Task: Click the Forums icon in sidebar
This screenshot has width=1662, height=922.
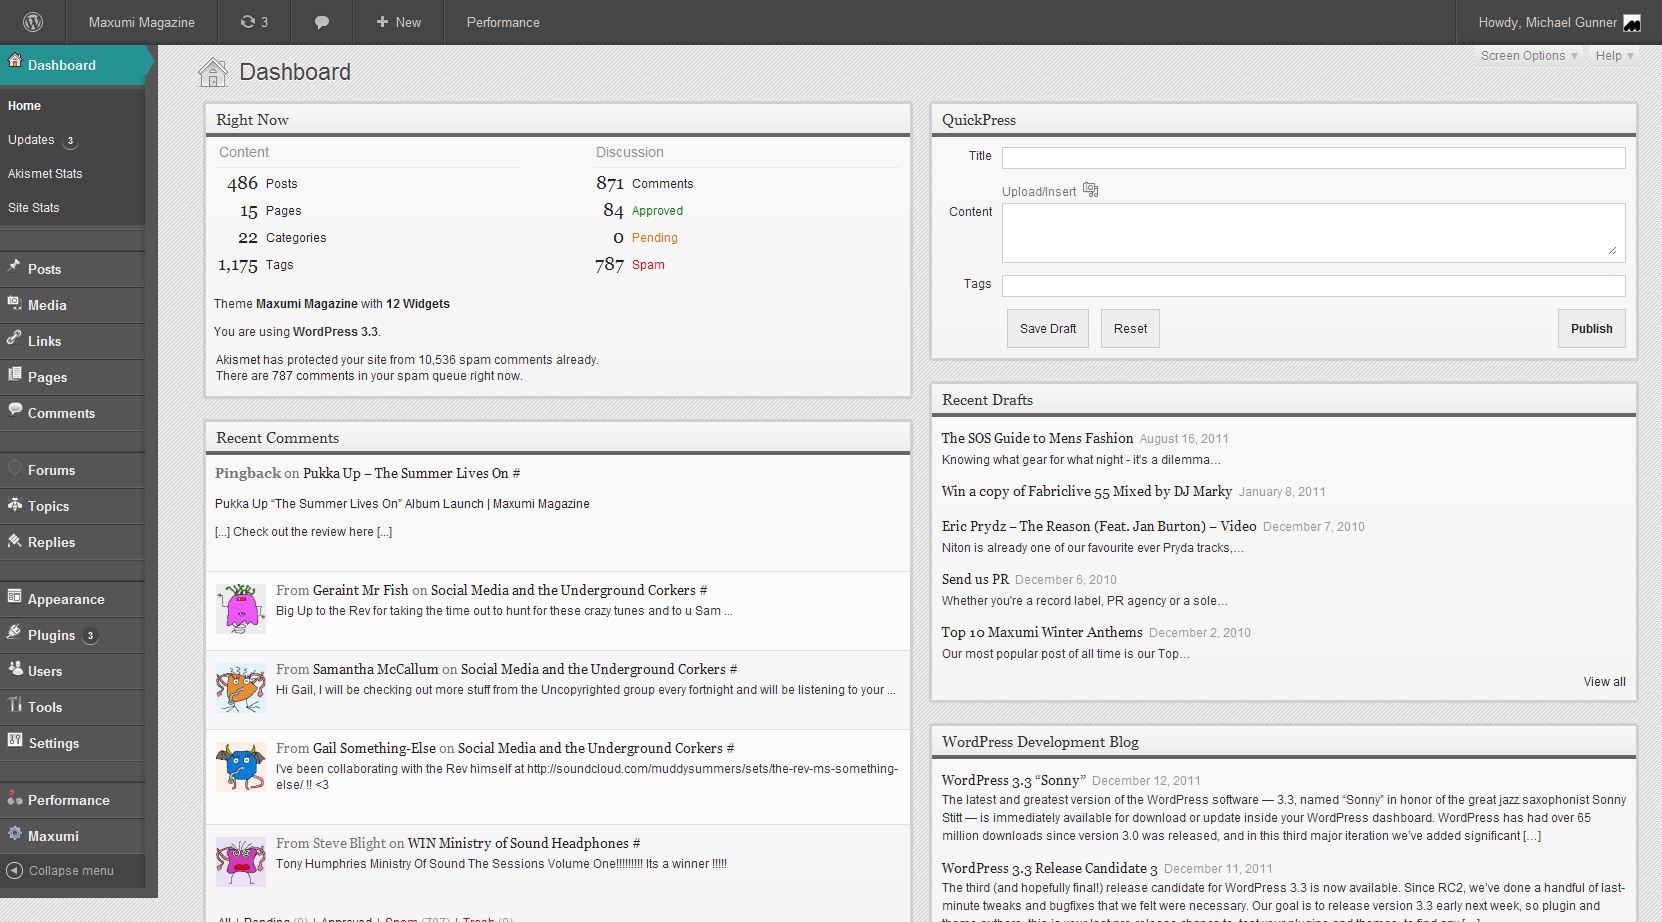Action: pyautogui.click(x=14, y=468)
